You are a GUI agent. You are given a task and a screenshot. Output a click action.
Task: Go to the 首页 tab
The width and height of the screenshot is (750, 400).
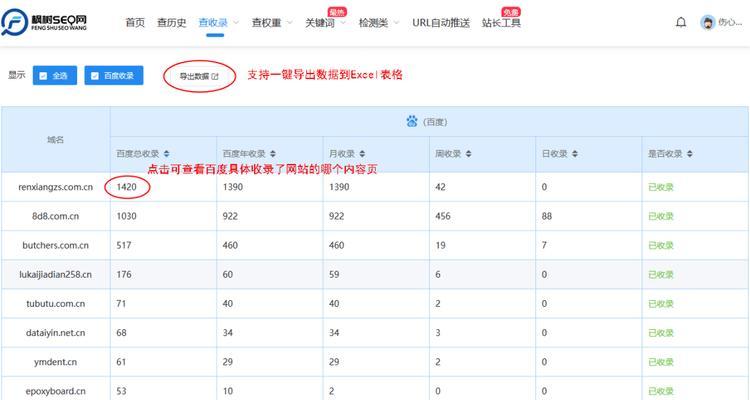tap(135, 22)
